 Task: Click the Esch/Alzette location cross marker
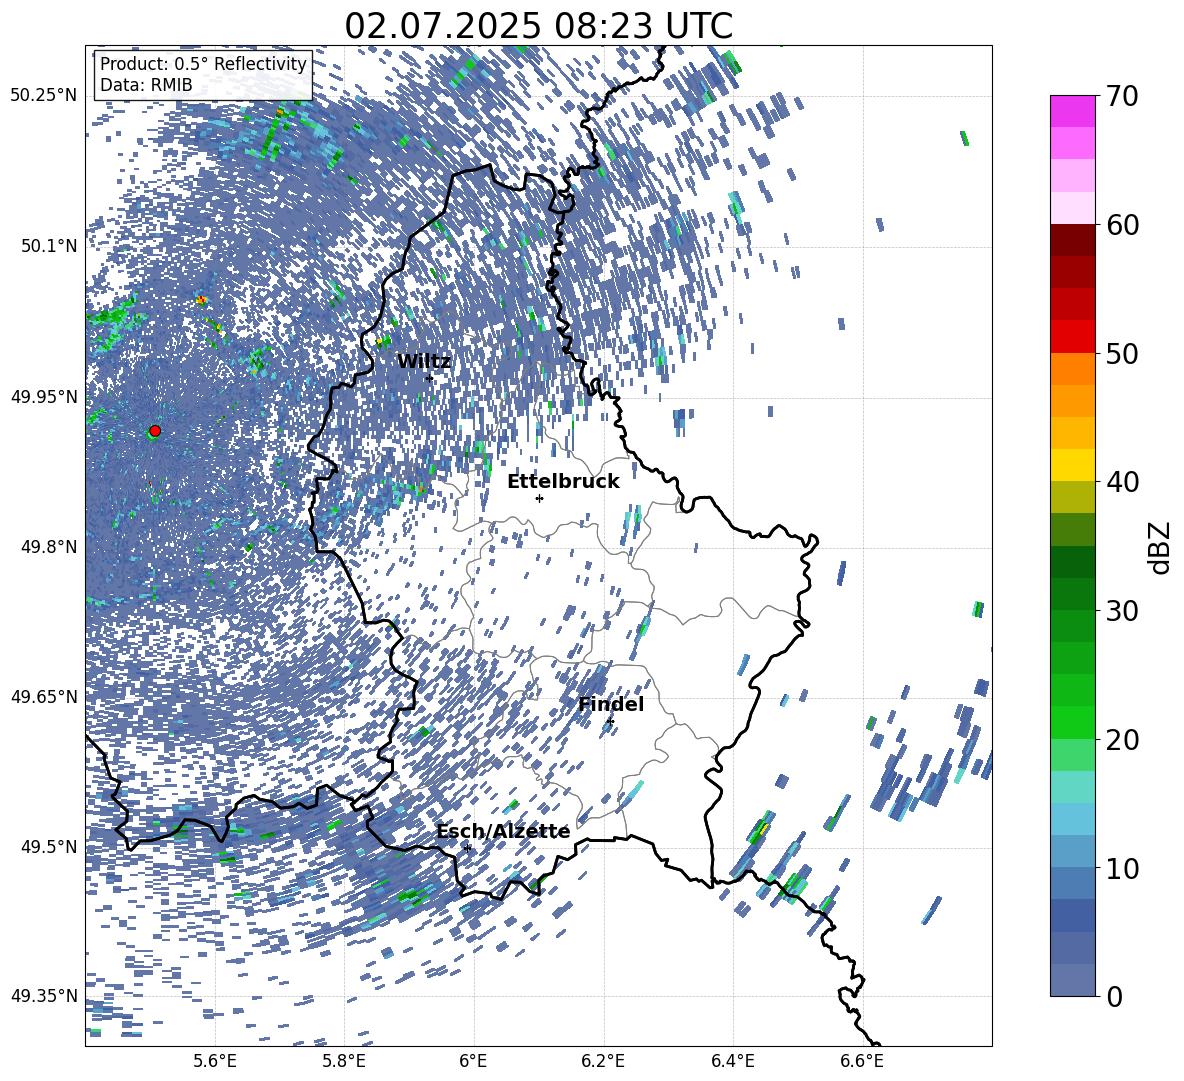(467, 848)
